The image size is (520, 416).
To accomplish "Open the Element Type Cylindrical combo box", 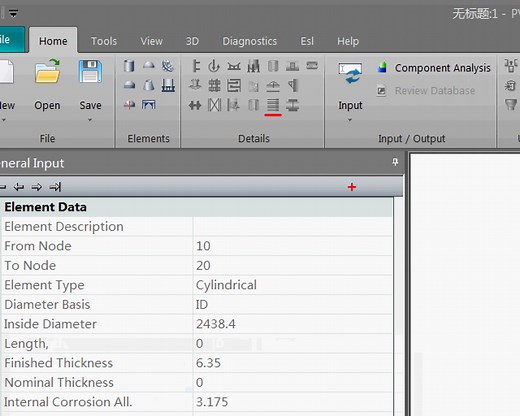I will 292,285.
